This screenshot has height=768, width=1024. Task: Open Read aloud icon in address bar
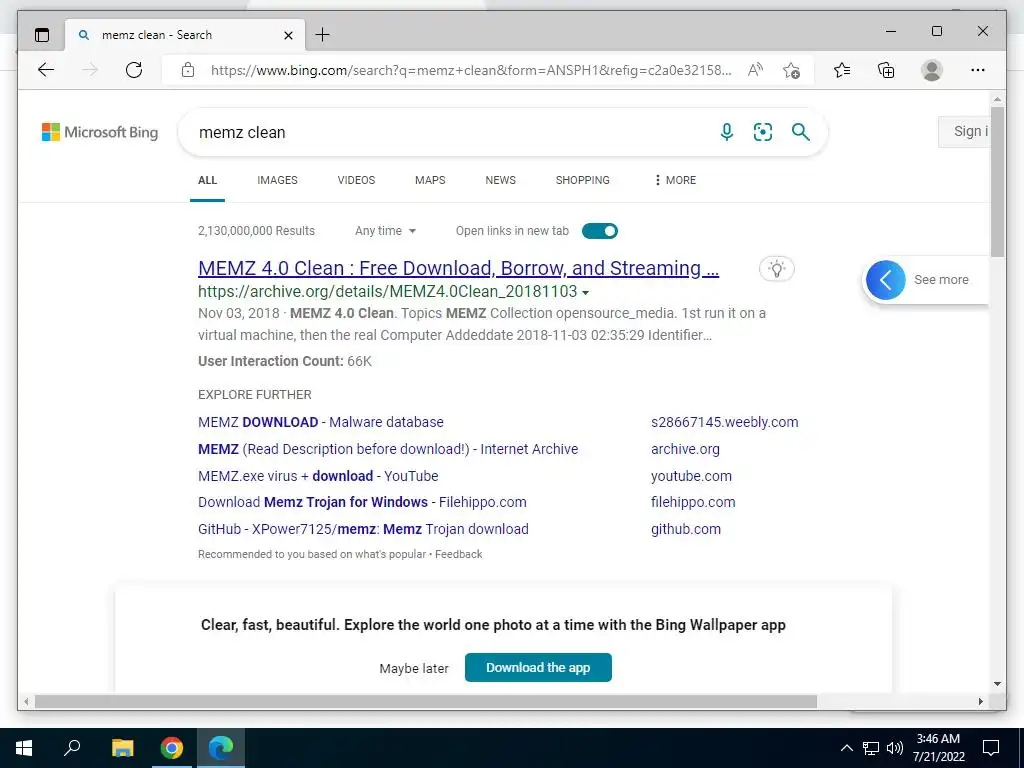click(x=756, y=70)
